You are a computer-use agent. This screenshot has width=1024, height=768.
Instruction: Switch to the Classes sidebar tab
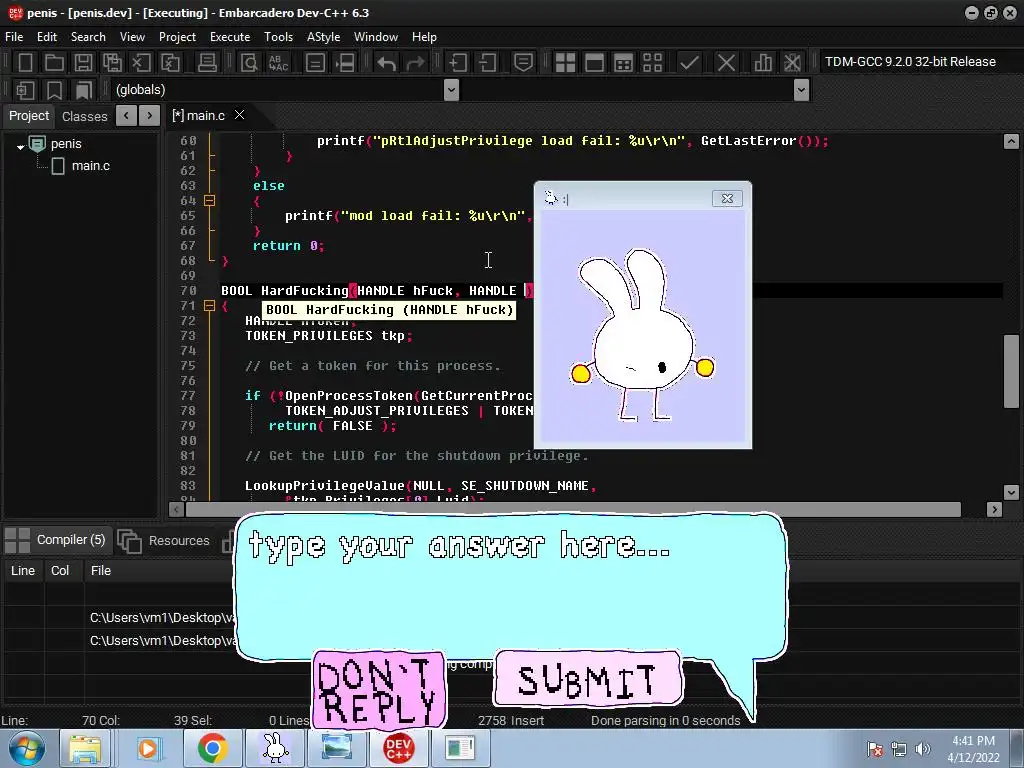click(84, 116)
